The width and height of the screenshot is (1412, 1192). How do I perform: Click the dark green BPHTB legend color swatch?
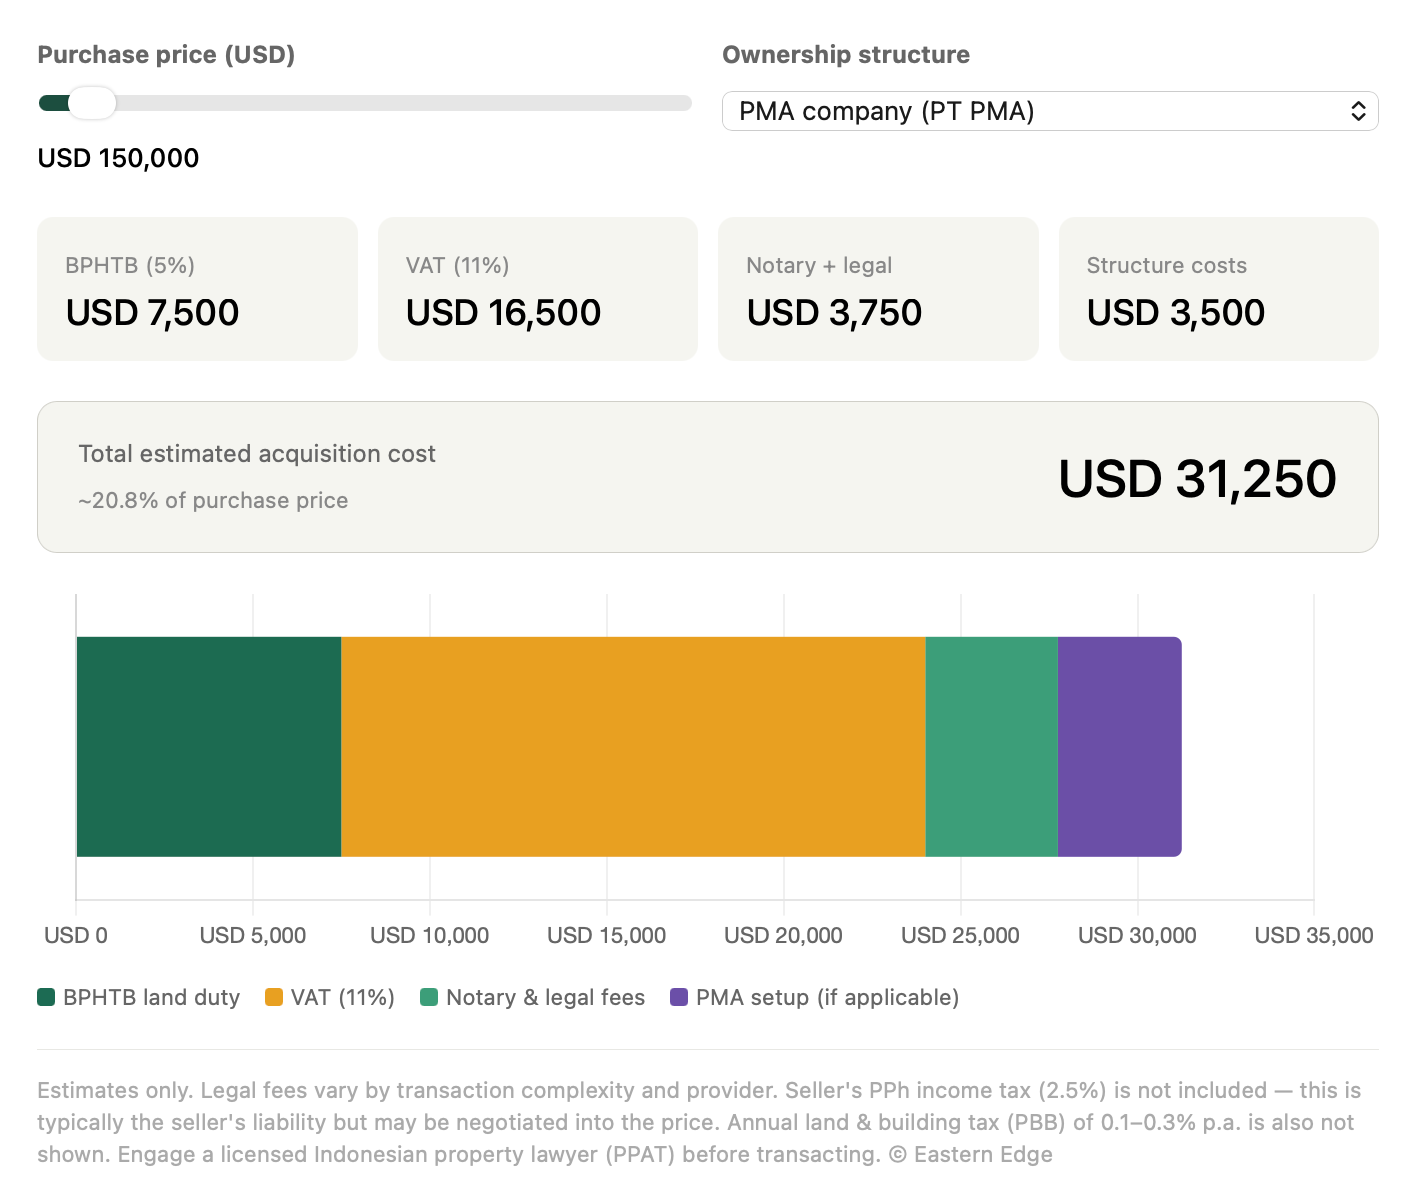point(46,997)
